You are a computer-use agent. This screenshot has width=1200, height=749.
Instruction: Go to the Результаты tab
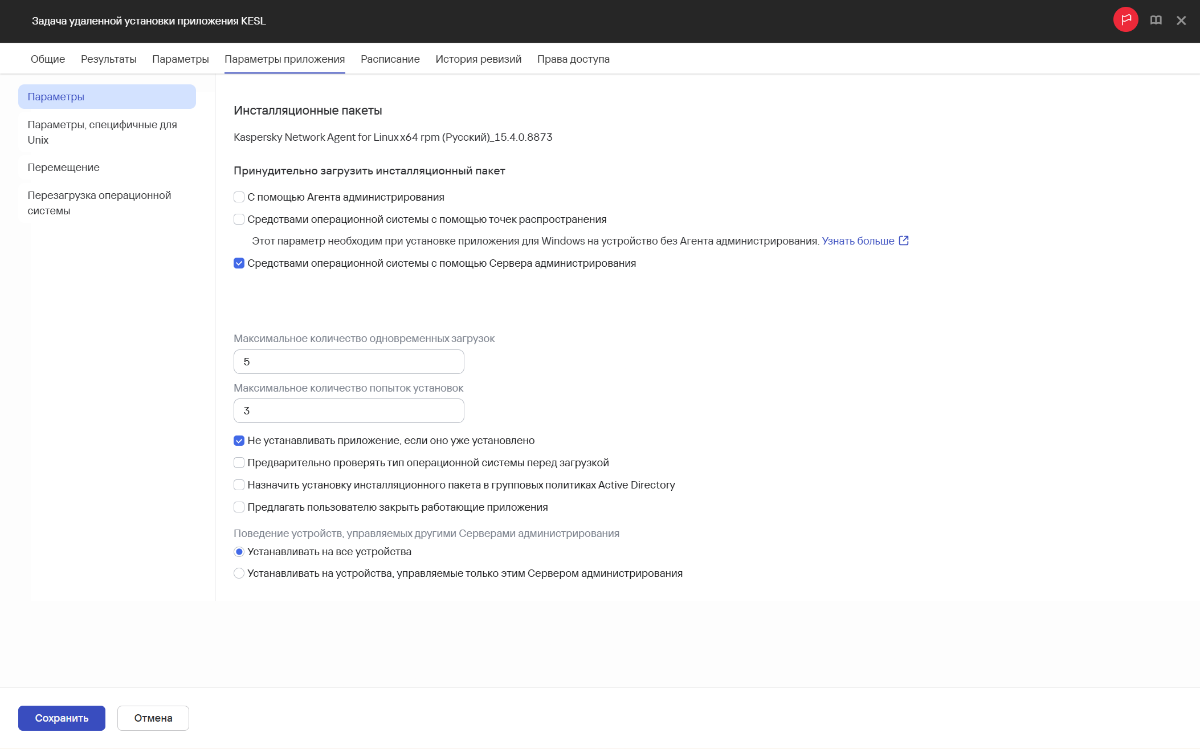pos(108,59)
